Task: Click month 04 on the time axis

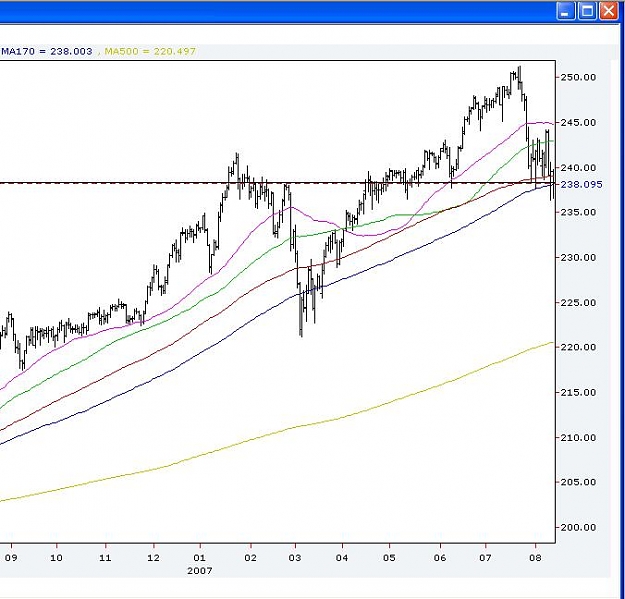Action: [342, 558]
